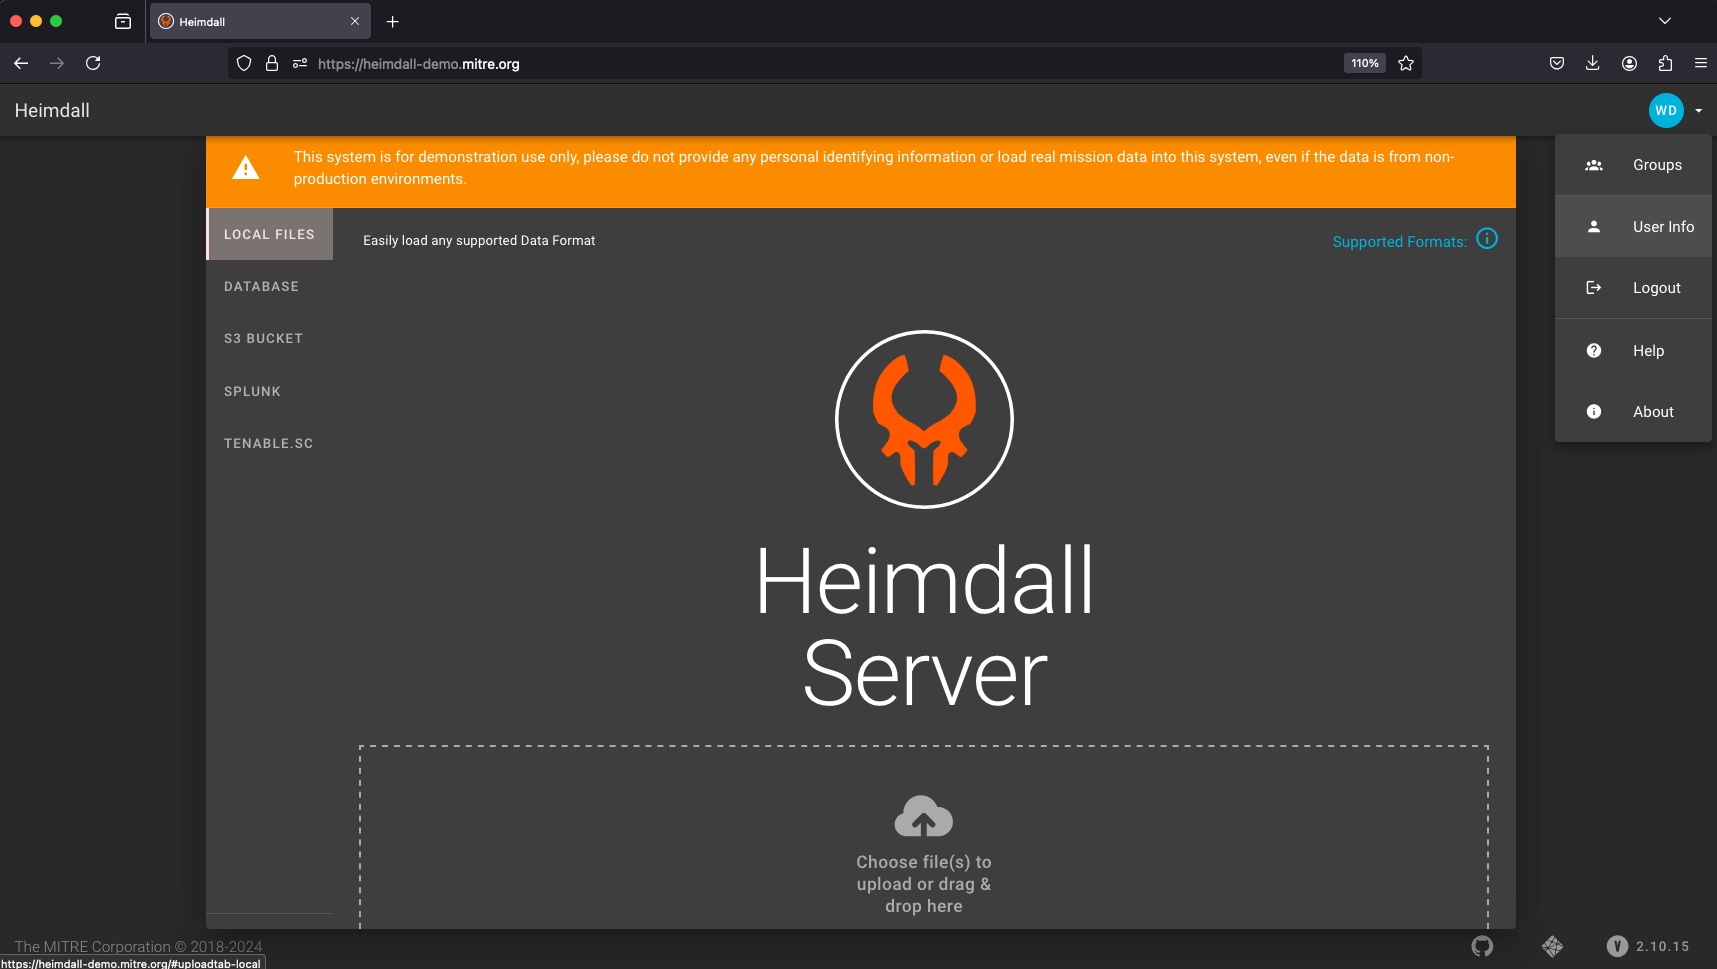Open the WD user avatar dropdown
The image size is (1717, 969).
pos(1666,110)
